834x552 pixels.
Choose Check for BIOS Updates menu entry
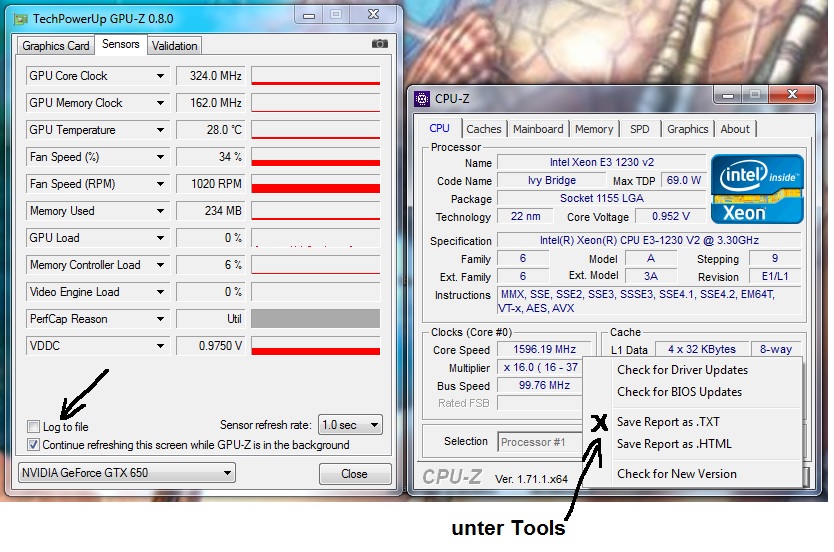pos(679,392)
